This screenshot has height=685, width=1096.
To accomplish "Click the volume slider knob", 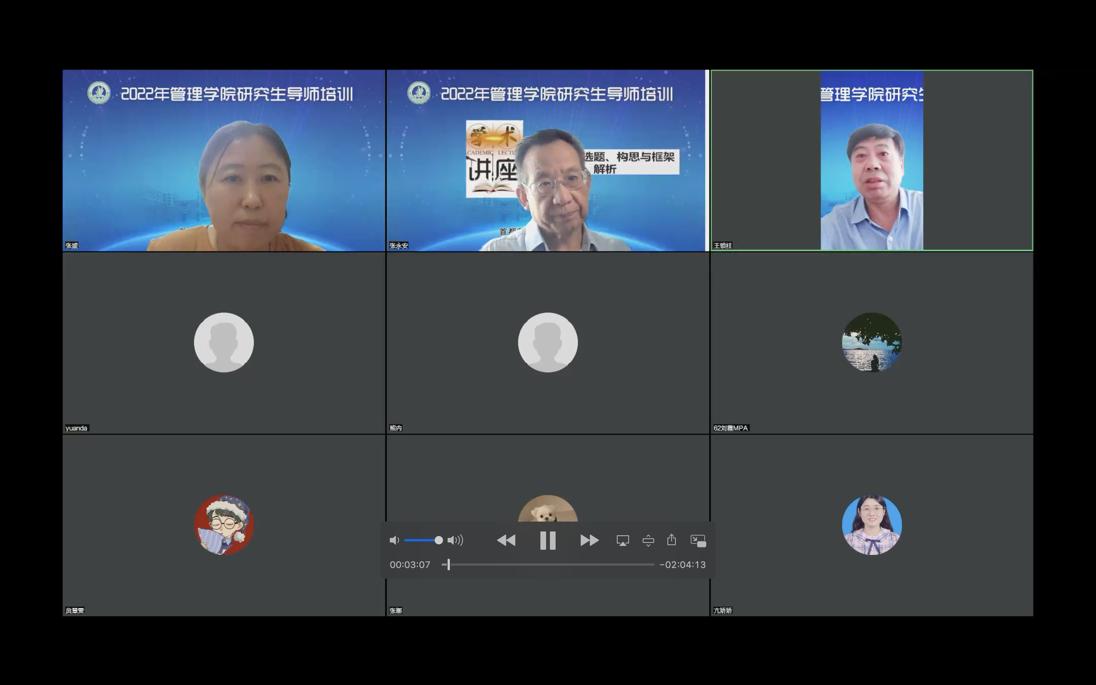I will coord(438,540).
